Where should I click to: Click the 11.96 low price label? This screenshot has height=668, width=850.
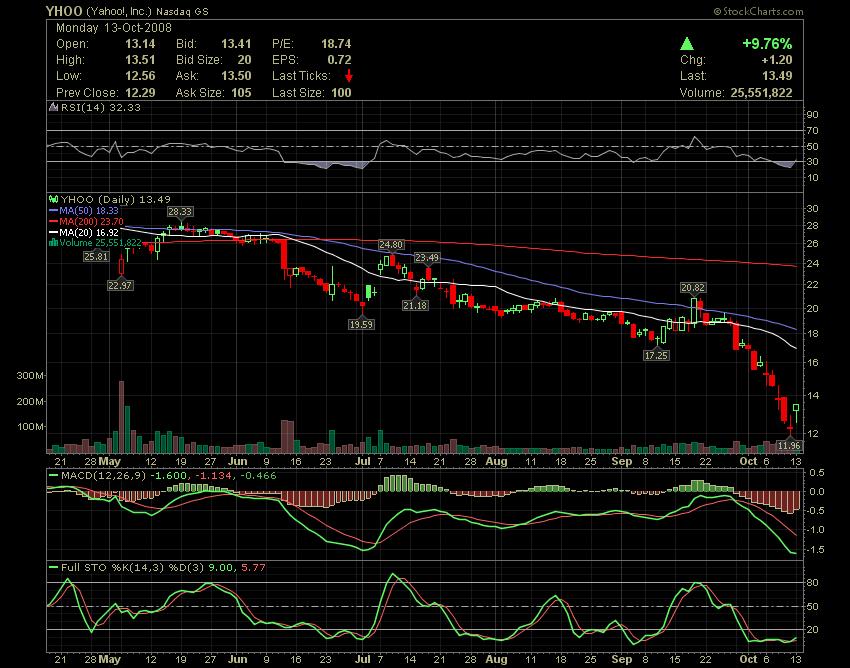(x=789, y=446)
